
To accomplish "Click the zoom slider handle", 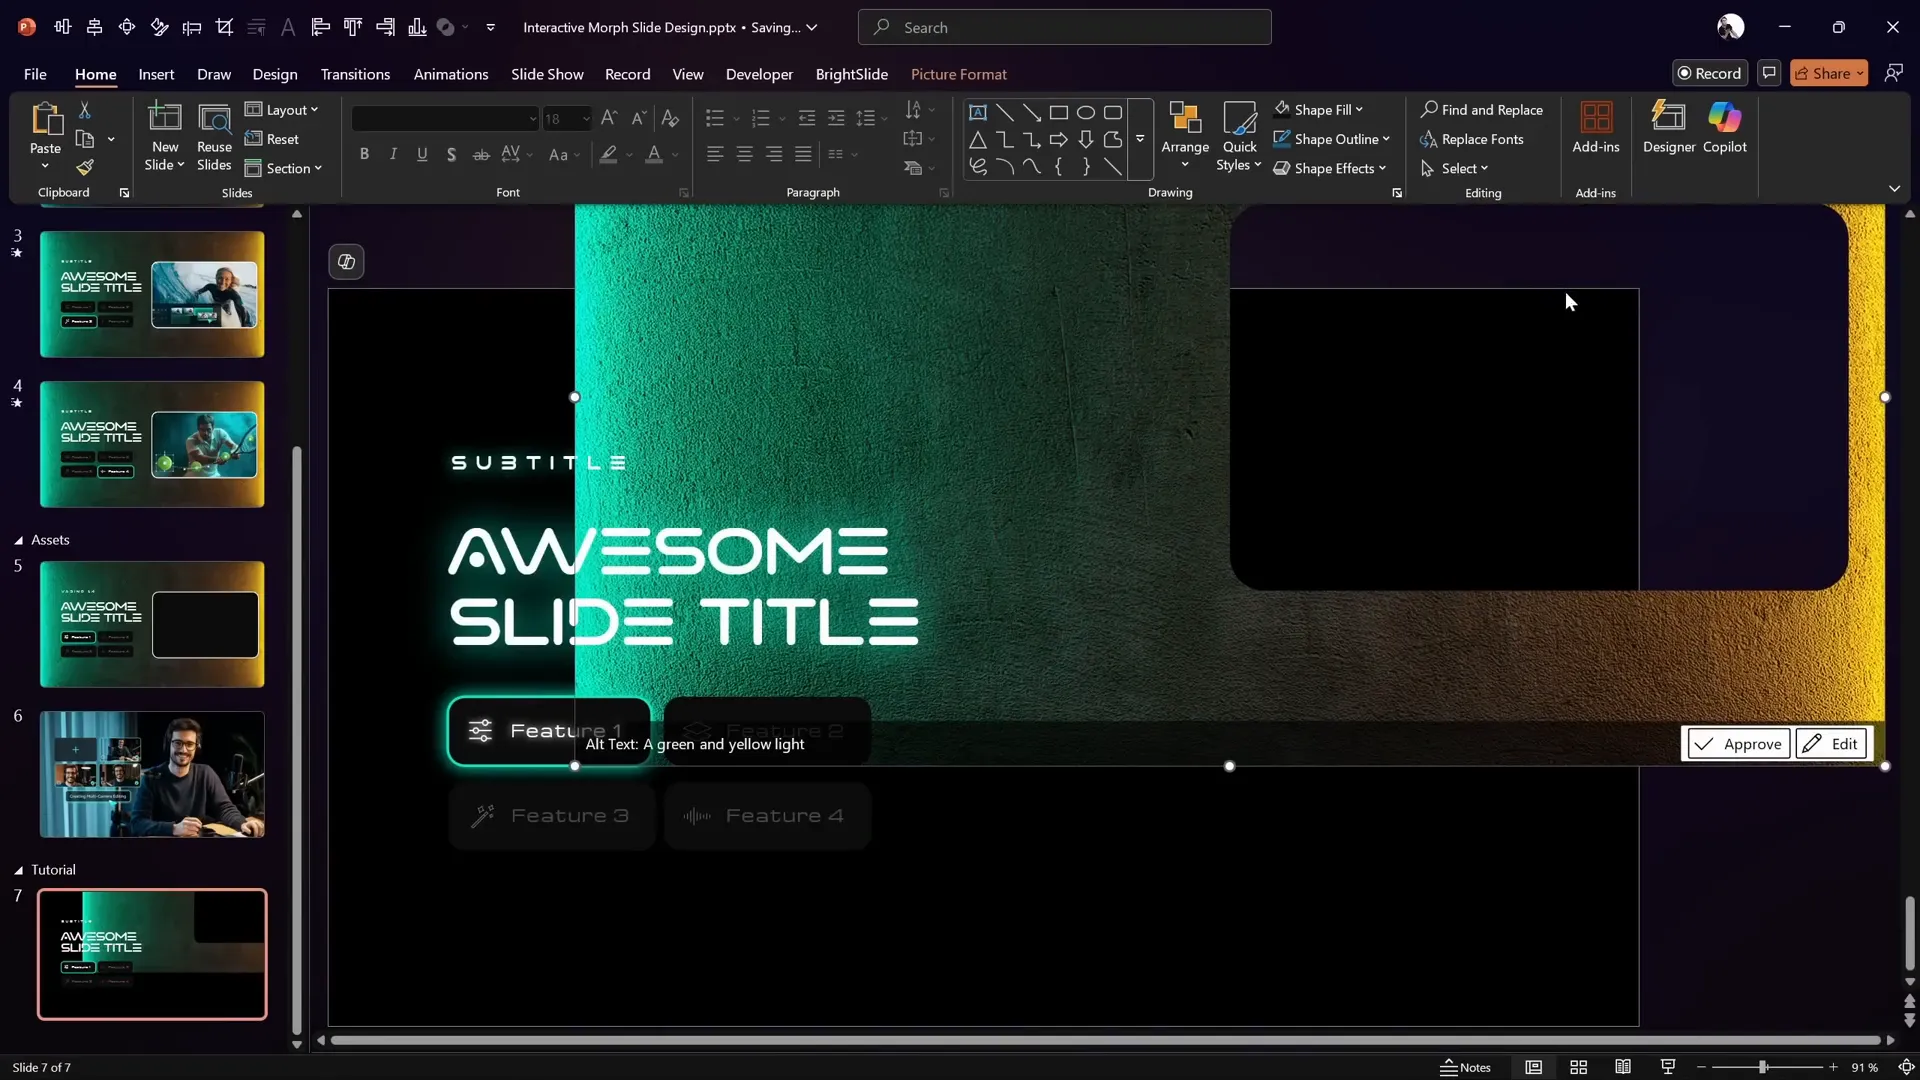I will 1763,1067.
